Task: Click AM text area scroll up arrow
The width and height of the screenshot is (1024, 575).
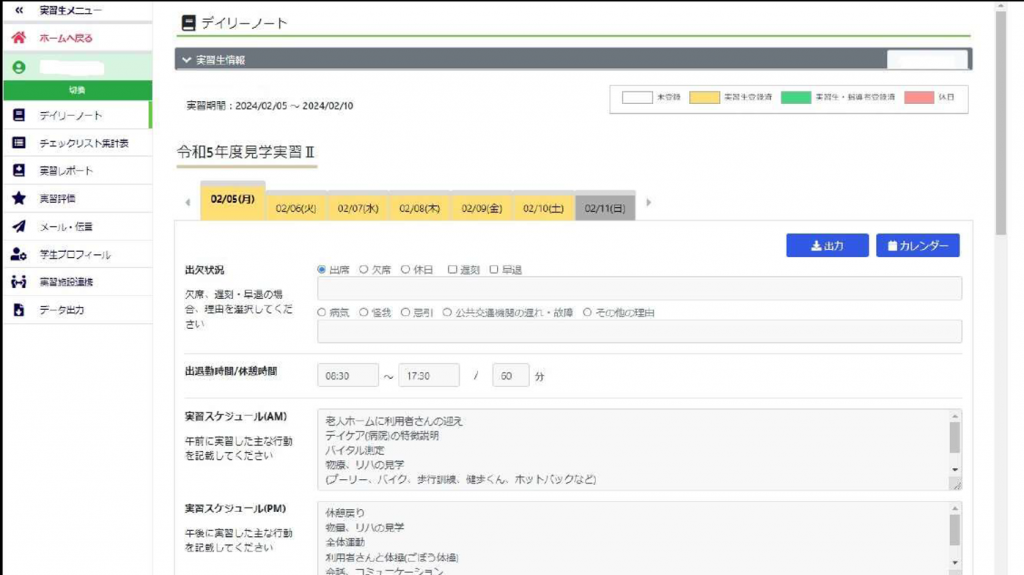Action: (955, 416)
